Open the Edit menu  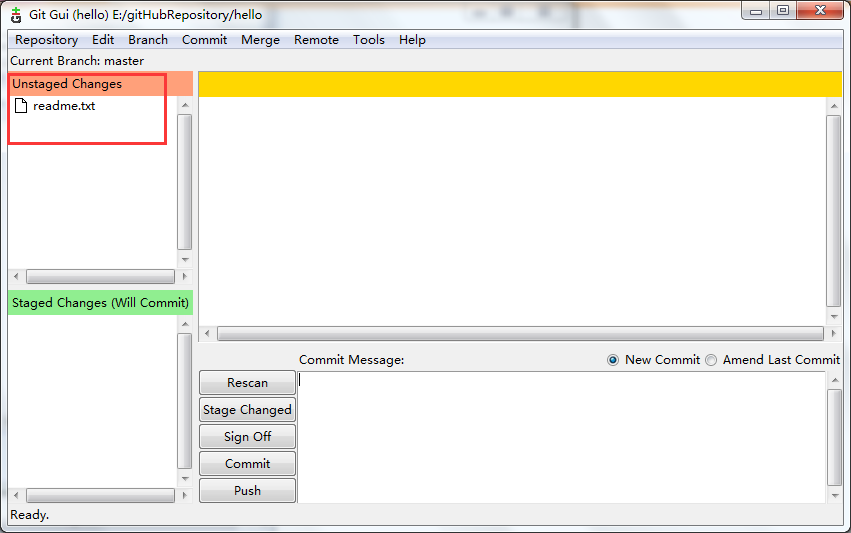pos(103,40)
